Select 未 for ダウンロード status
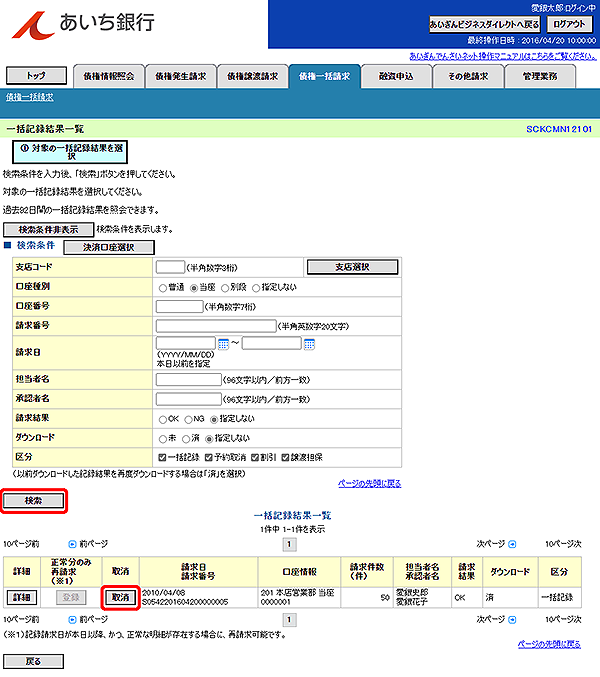Screen dimensions: 600x677 pyautogui.click(x=163, y=439)
